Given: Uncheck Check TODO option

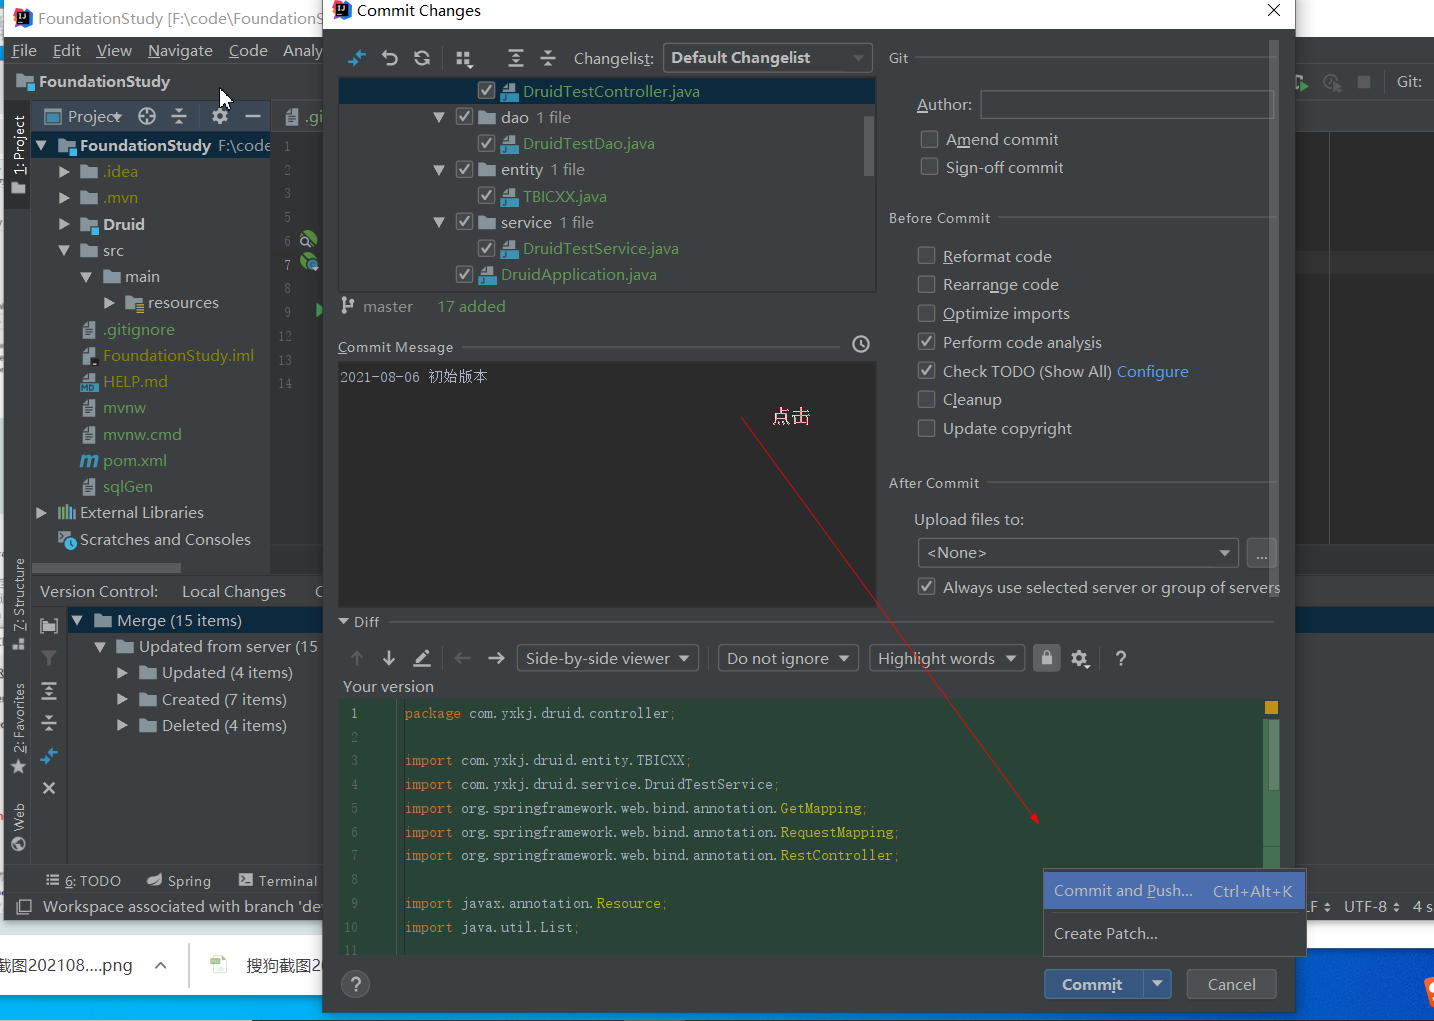Looking at the screenshot, I should (x=927, y=371).
